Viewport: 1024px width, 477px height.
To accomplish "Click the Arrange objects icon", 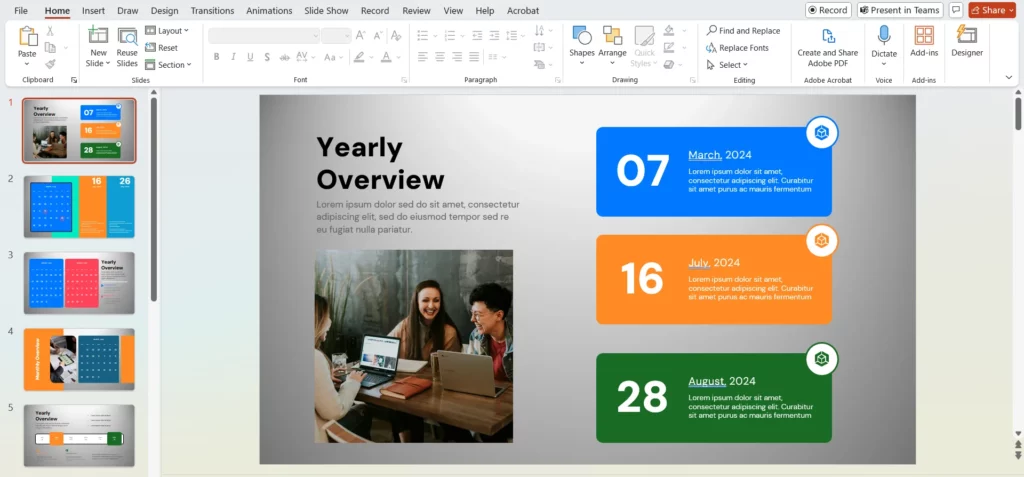I will pyautogui.click(x=612, y=36).
